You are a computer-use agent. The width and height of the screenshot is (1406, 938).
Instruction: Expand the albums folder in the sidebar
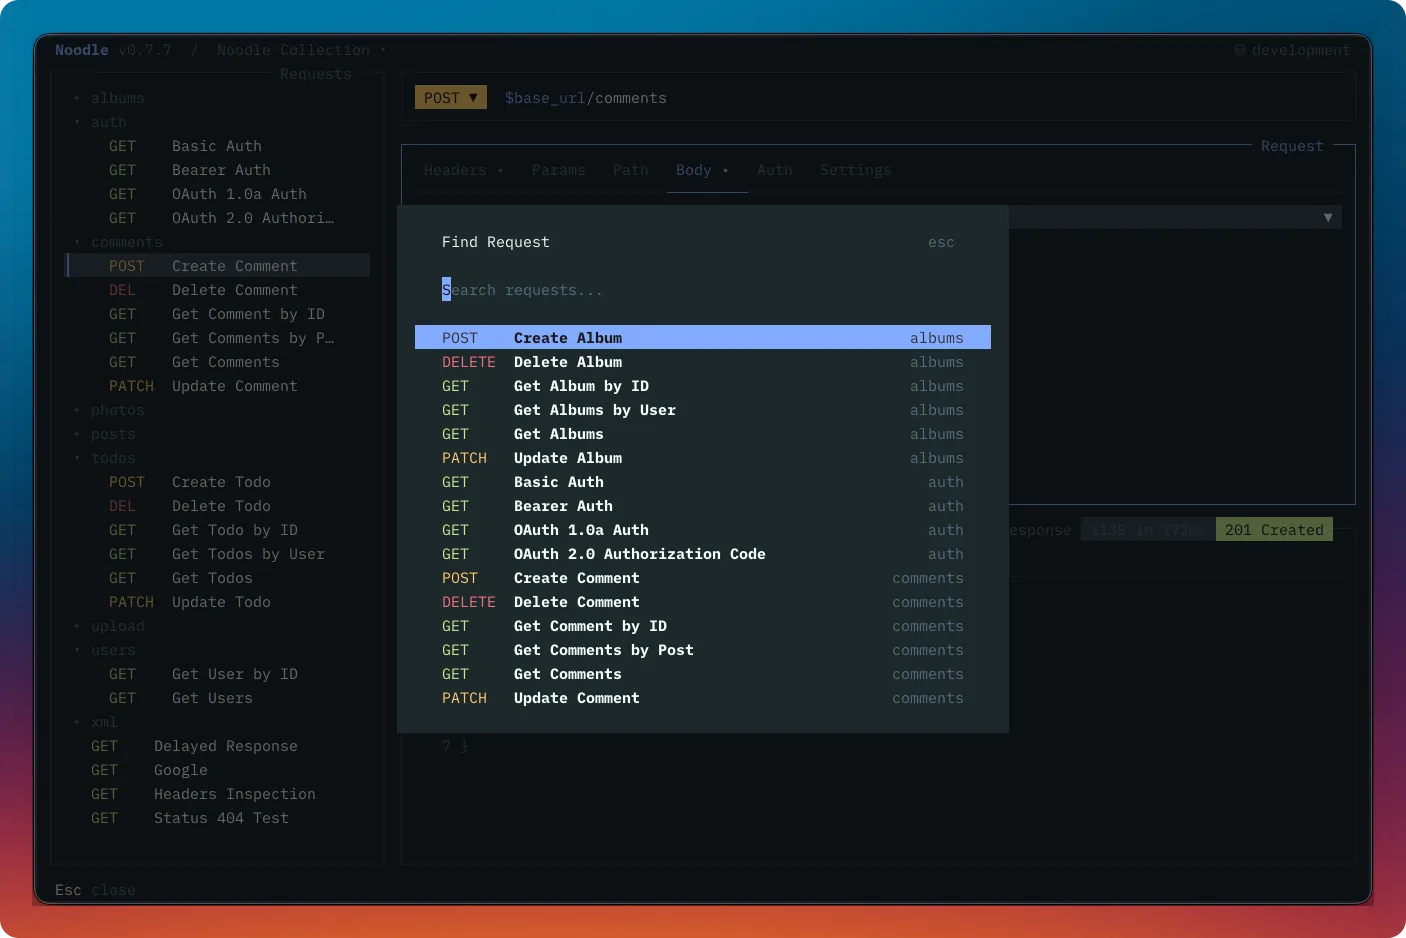[x=110, y=98]
